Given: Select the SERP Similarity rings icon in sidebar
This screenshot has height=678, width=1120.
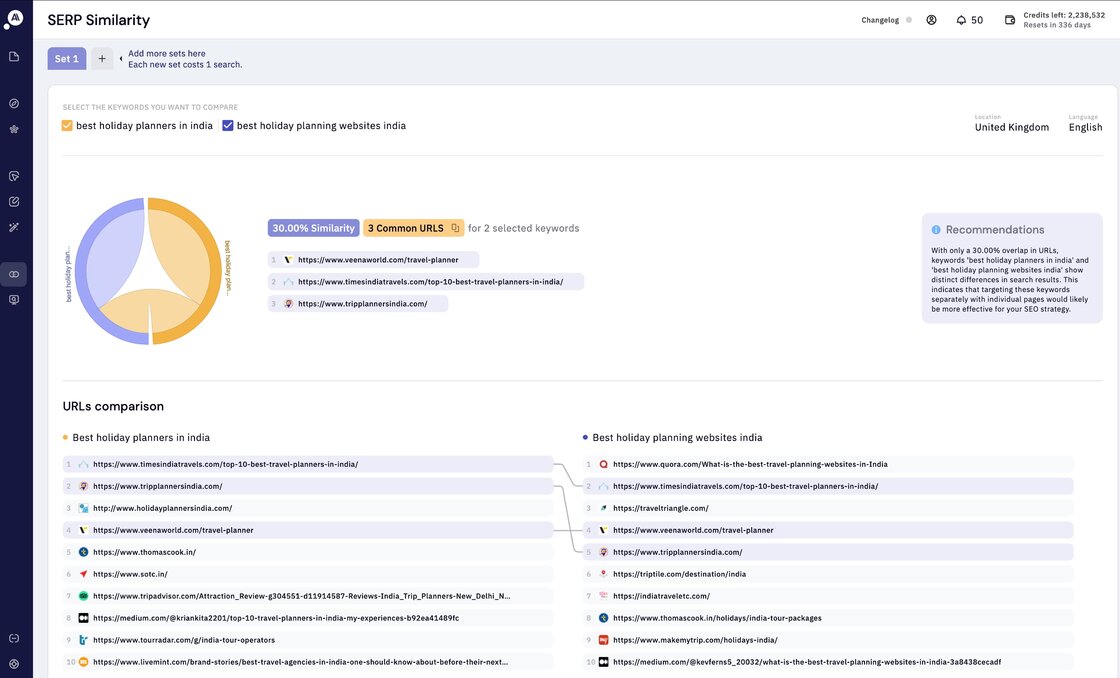Looking at the screenshot, I should pyautogui.click(x=14, y=274).
